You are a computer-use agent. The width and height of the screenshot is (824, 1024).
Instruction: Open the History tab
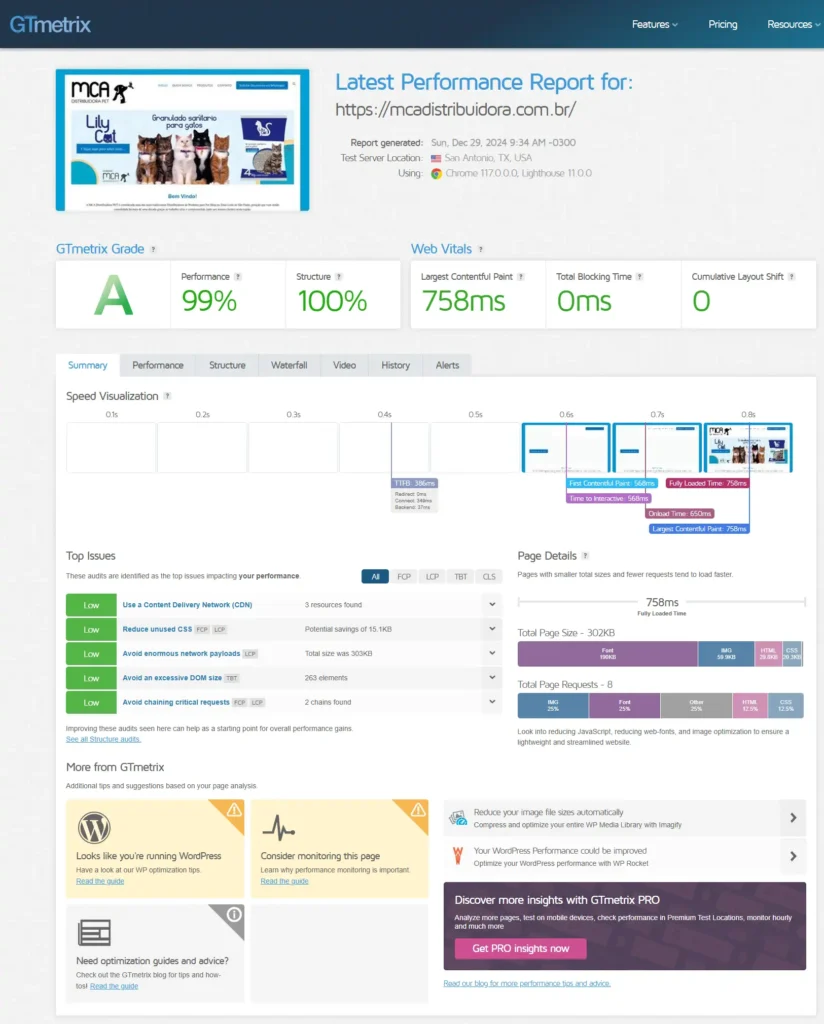tap(395, 365)
